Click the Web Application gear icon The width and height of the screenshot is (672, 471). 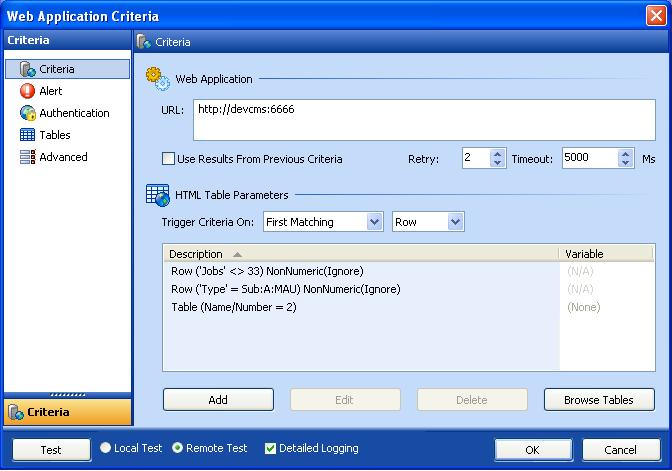pos(158,79)
